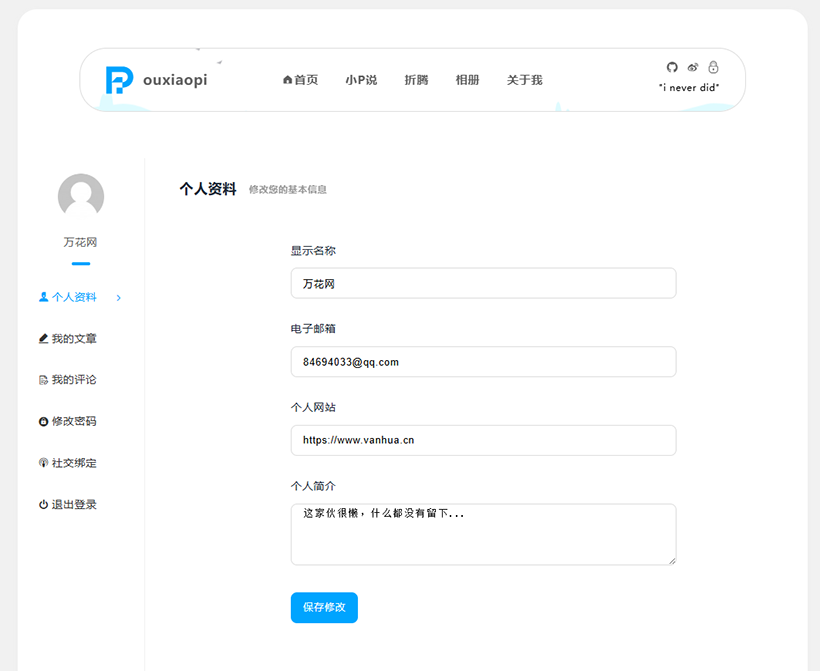Click the pencil icon beside 我的文章
Image resolution: width=820 pixels, height=671 pixels.
[43, 339]
